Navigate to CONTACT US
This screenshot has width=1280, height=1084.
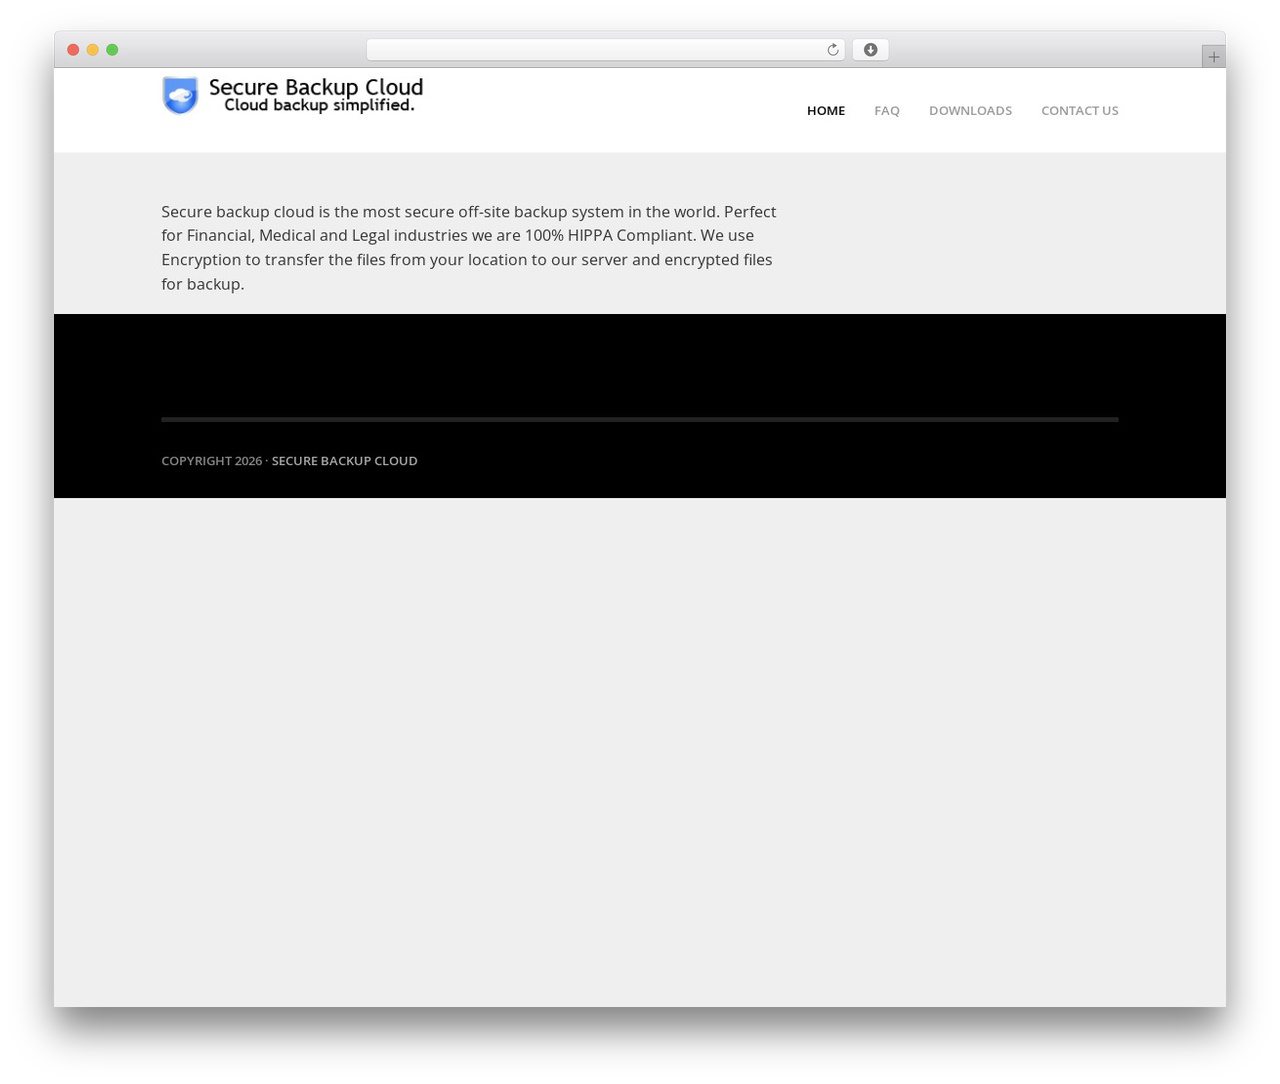coord(1080,111)
